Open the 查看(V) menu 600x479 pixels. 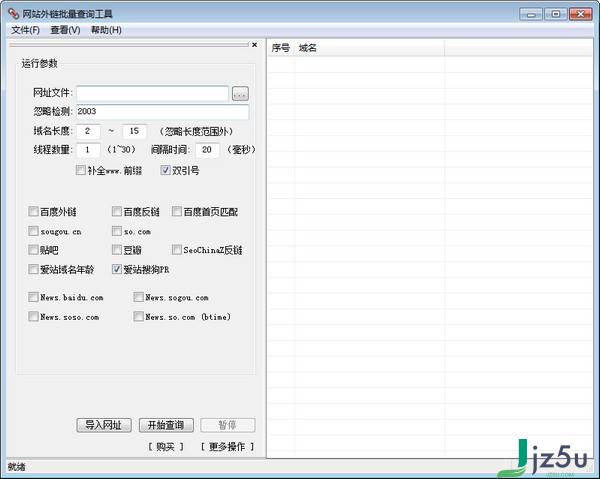pos(65,30)
